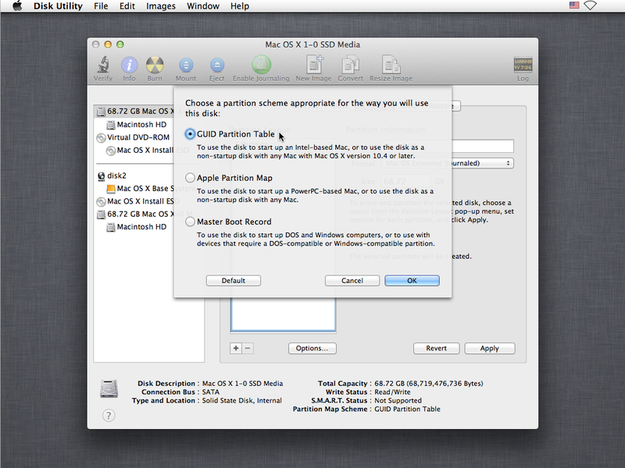Select the last Macintosh HD entry
625x468 pixels.
pyautogui.click(x=137, y=227)
